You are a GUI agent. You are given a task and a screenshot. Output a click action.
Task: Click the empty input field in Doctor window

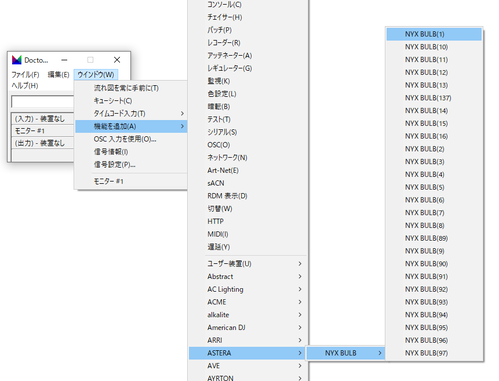pos(43,102)
